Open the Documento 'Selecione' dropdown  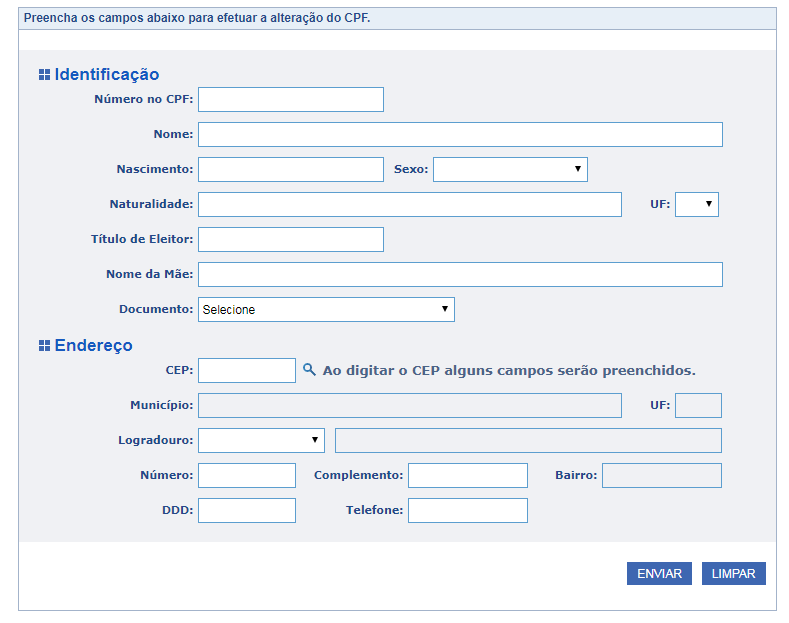pos(326,309)
